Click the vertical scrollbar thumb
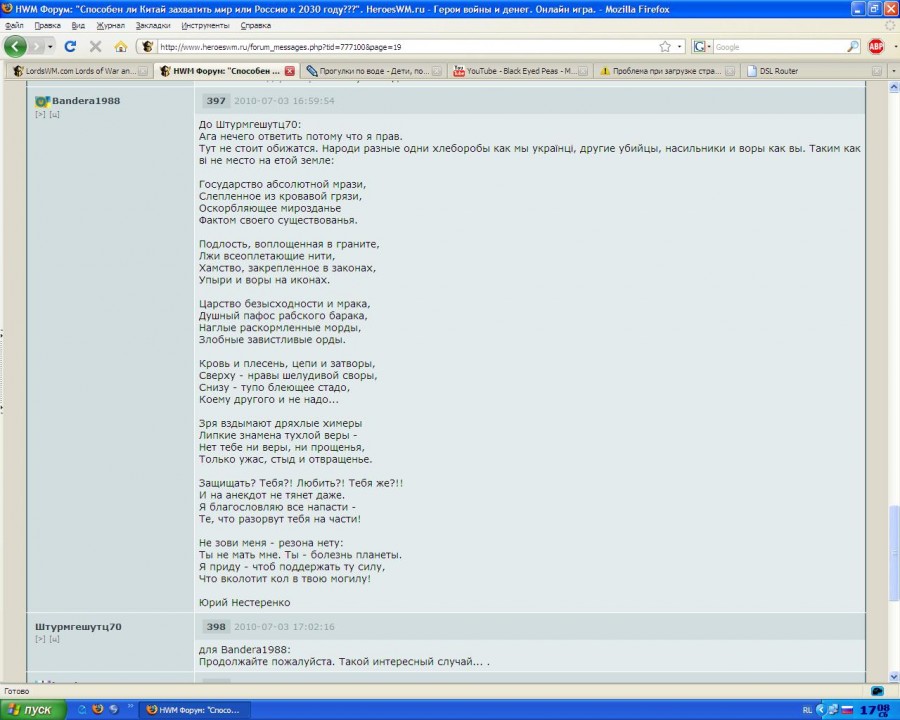900x720 pixels. tap(894, 553)
